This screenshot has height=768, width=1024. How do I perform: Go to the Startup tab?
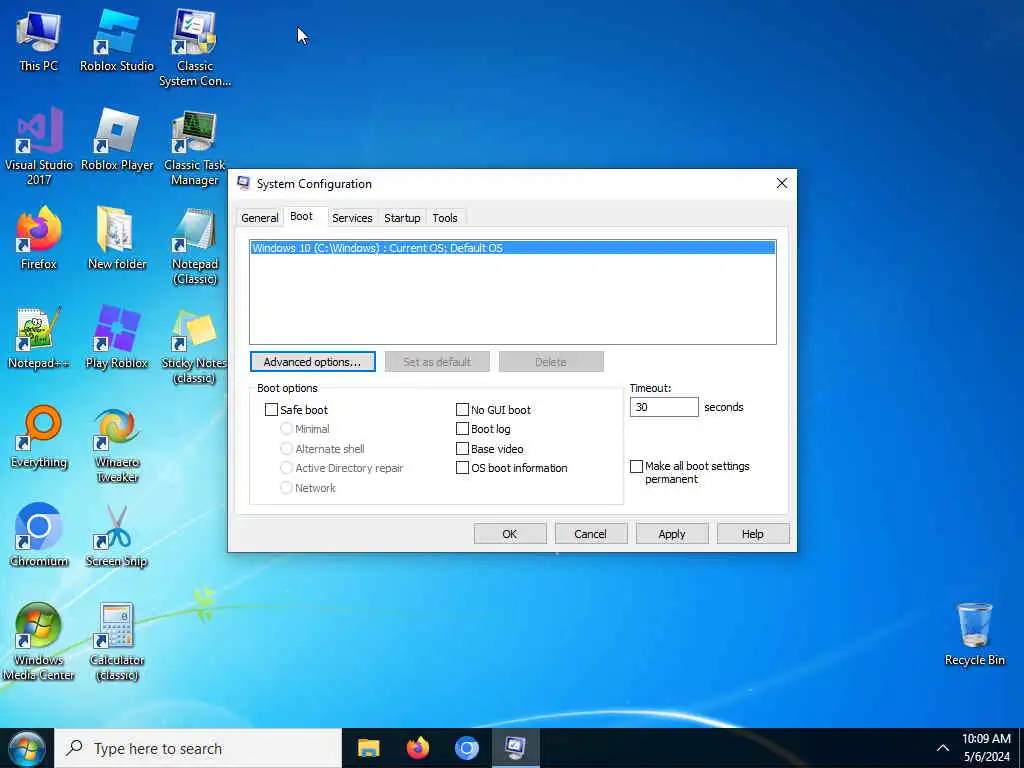point(402,218)
